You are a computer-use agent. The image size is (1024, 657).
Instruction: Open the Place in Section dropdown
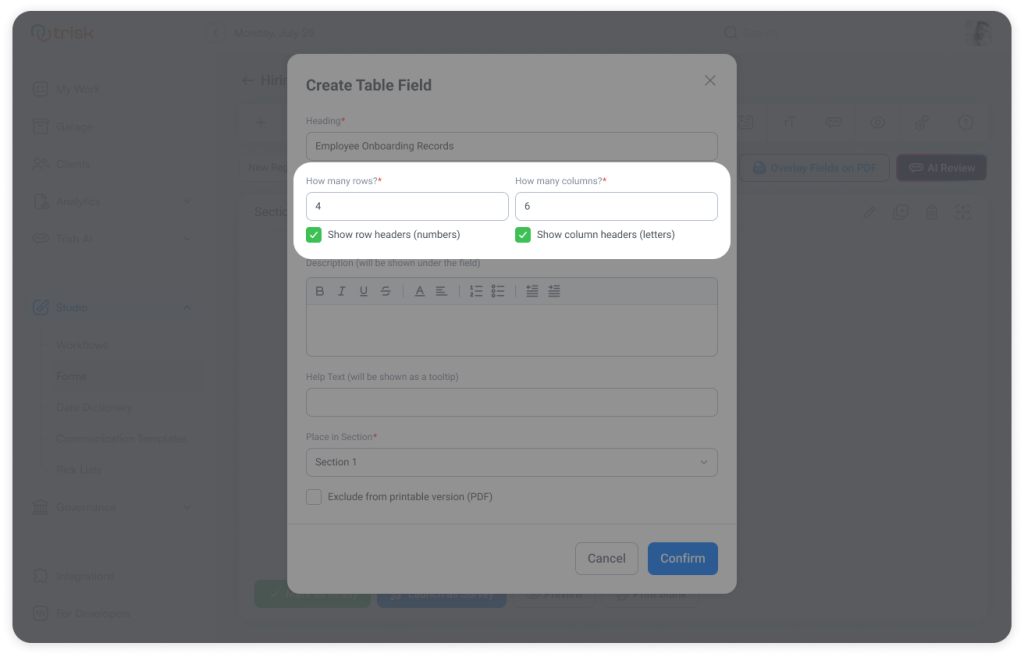(x=511, y=462)
